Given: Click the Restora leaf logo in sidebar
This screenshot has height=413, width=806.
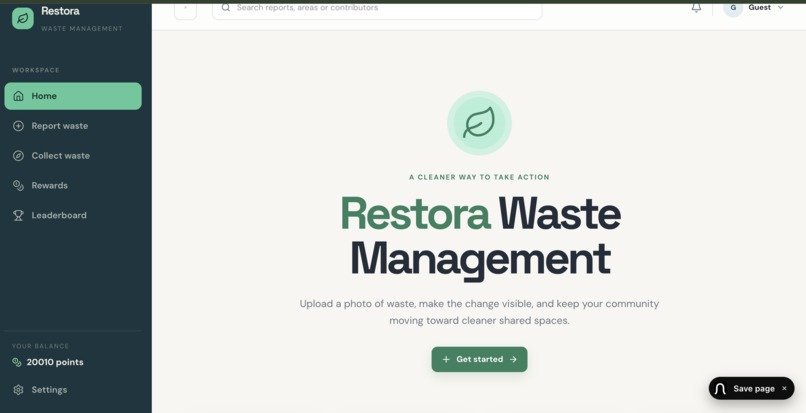Looking at the screenshot, I should (x=23, y=19).
